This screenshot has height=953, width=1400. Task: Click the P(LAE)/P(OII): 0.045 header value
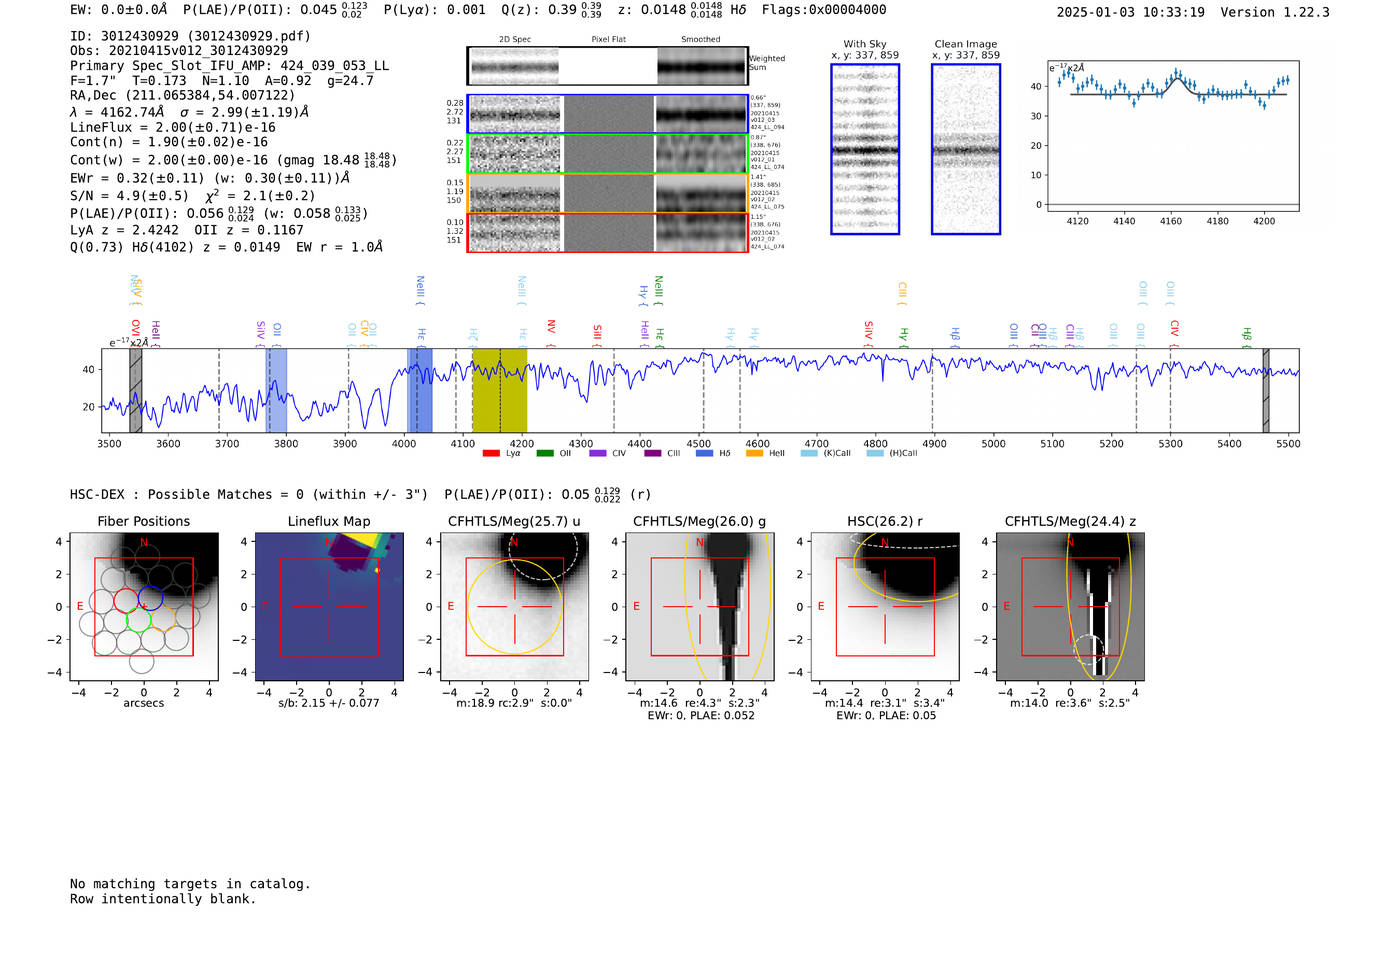[275, 10]
